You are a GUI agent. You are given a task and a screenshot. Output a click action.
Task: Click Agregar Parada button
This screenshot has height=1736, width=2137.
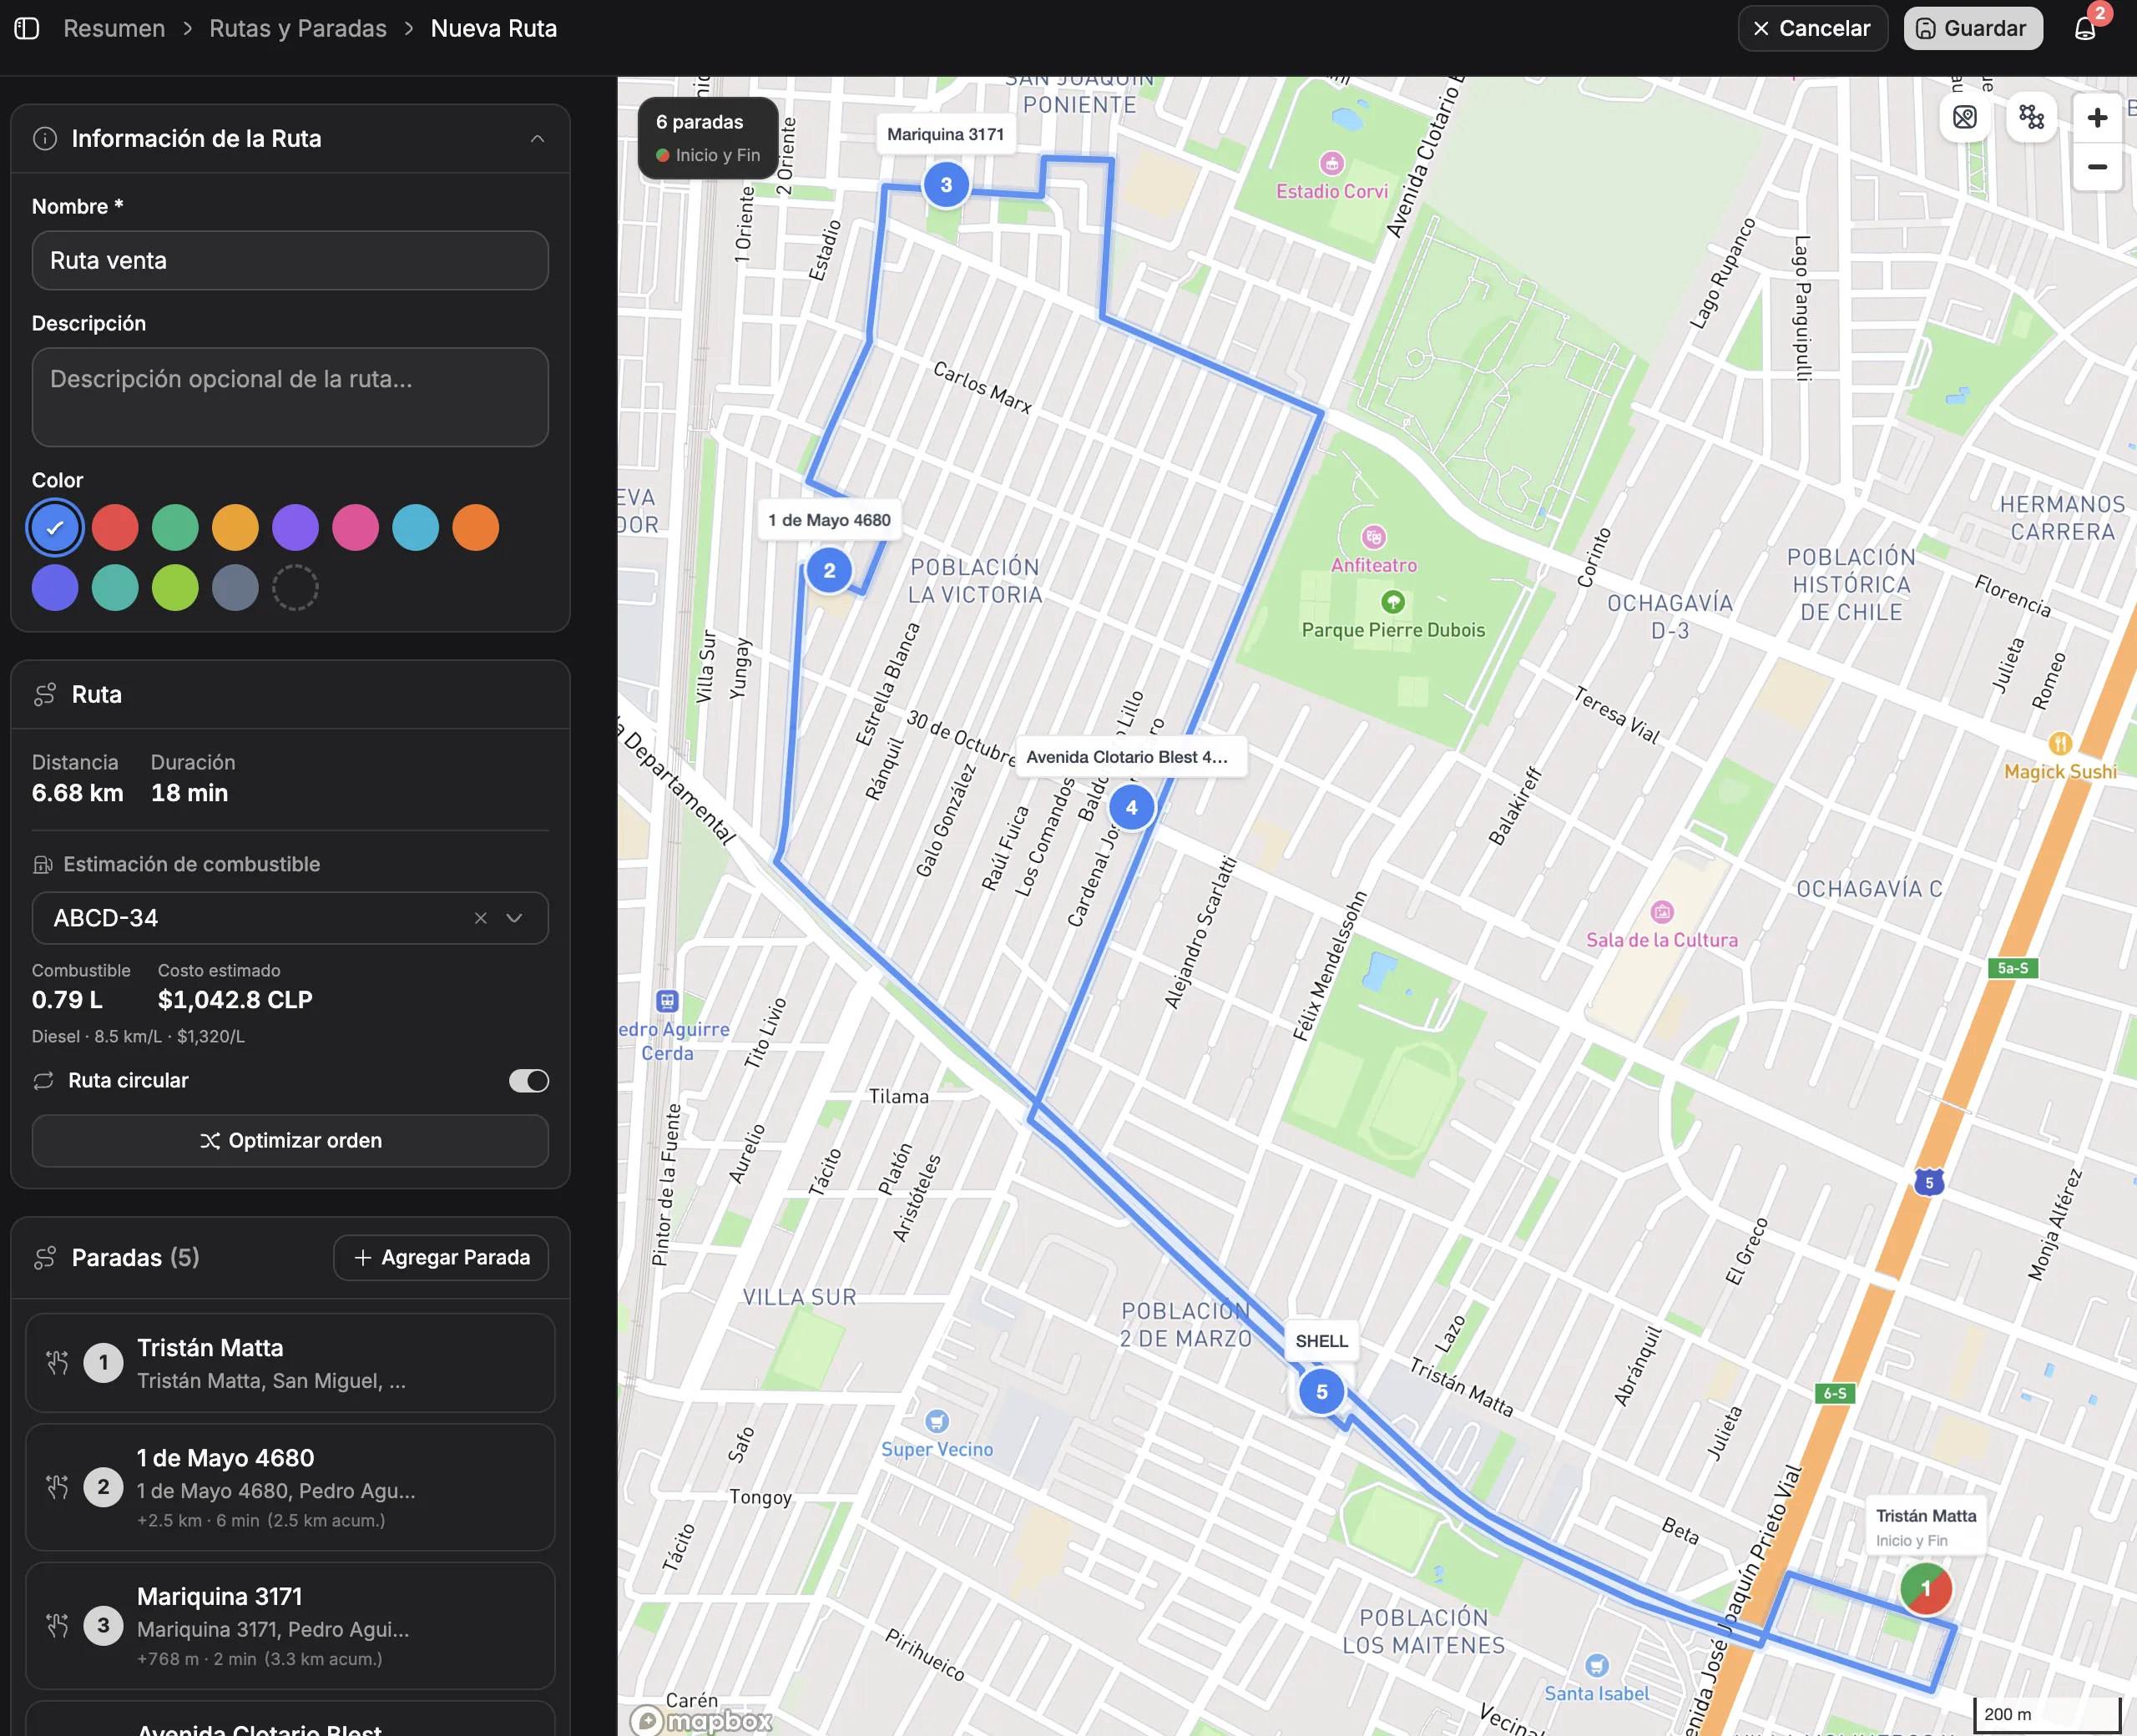click(x=441, y=1257)
